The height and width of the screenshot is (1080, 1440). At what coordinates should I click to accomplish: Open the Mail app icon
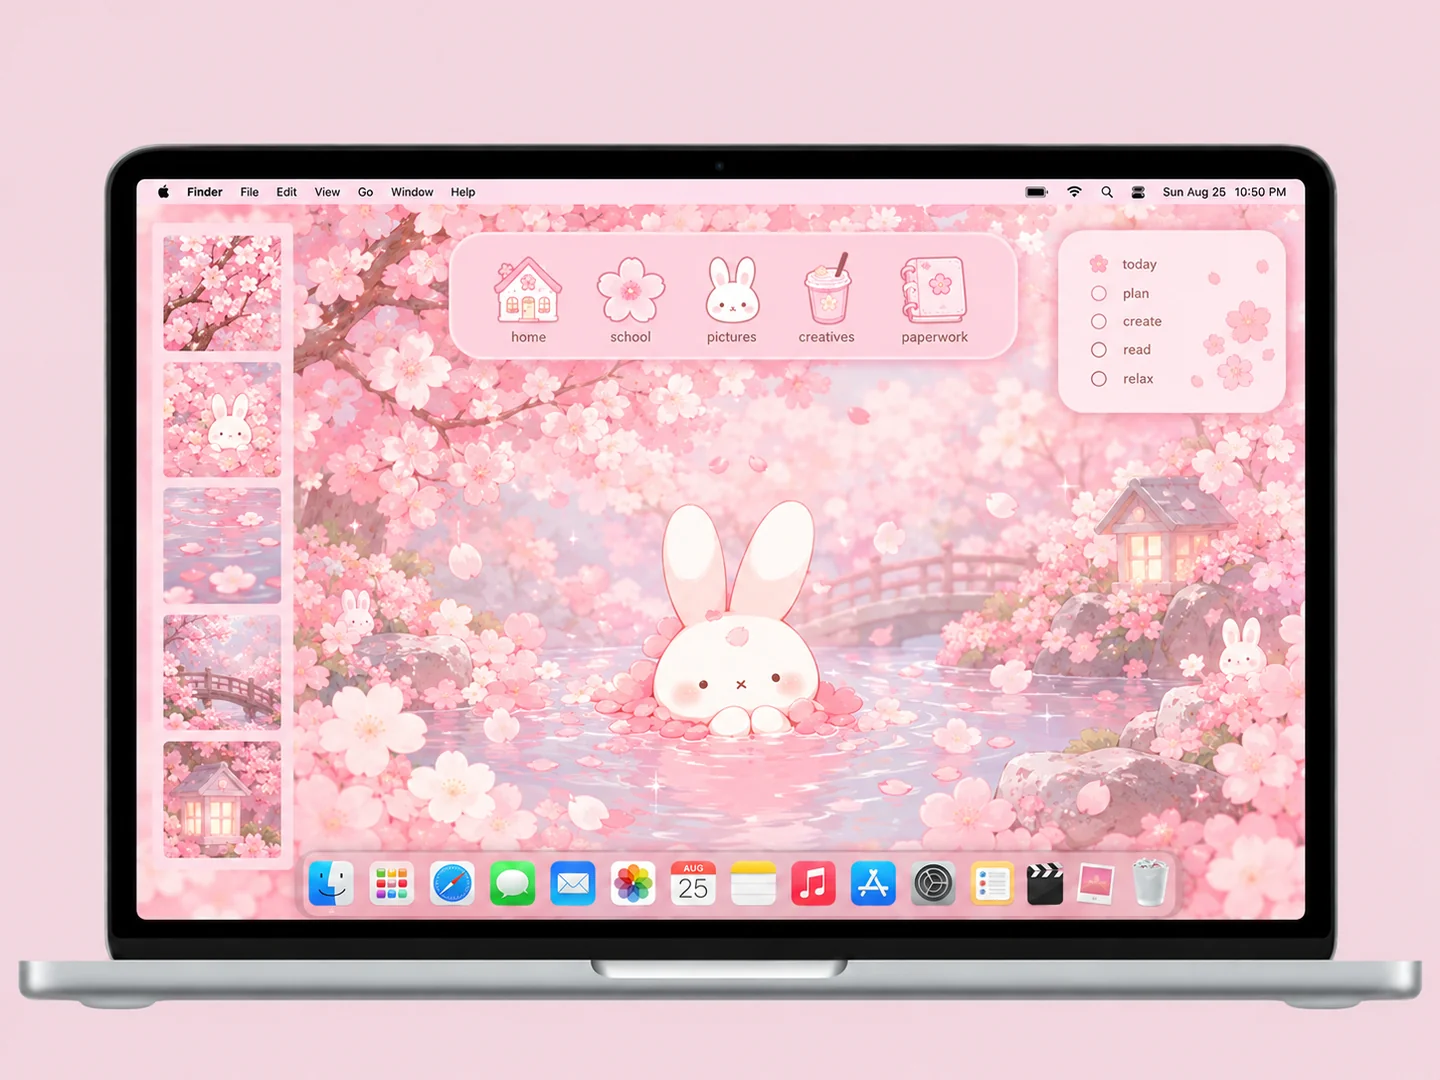573,884
